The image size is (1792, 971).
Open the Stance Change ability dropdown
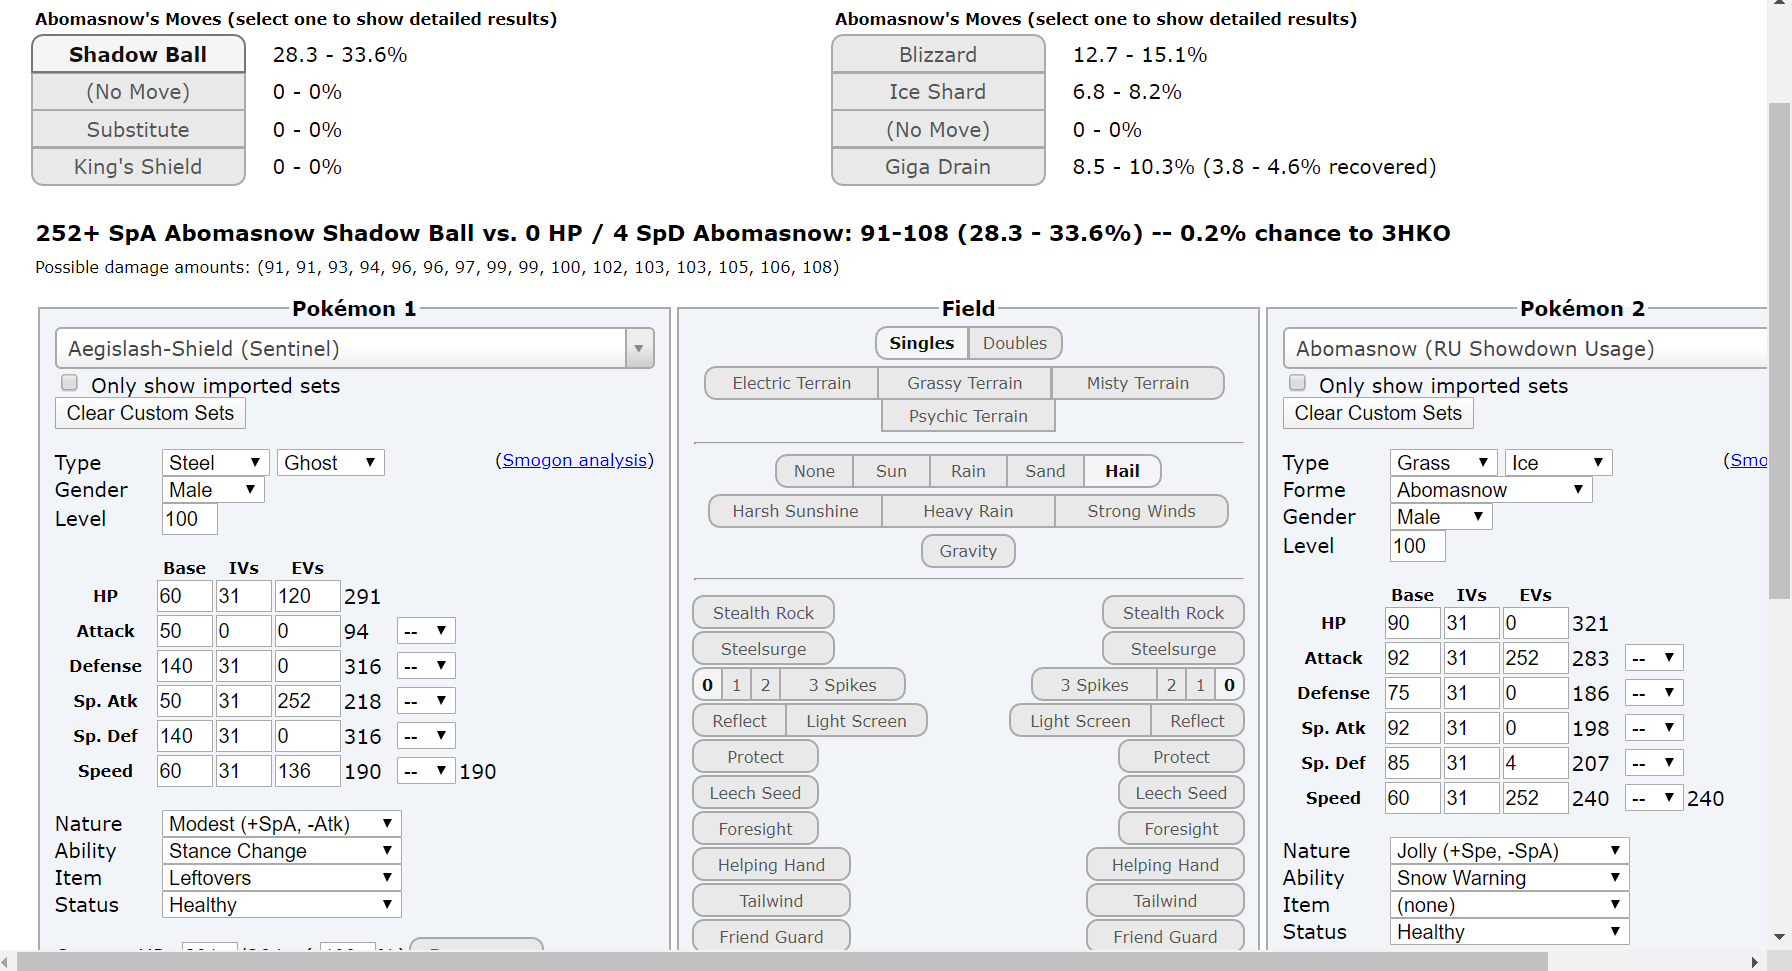(281, 850)
